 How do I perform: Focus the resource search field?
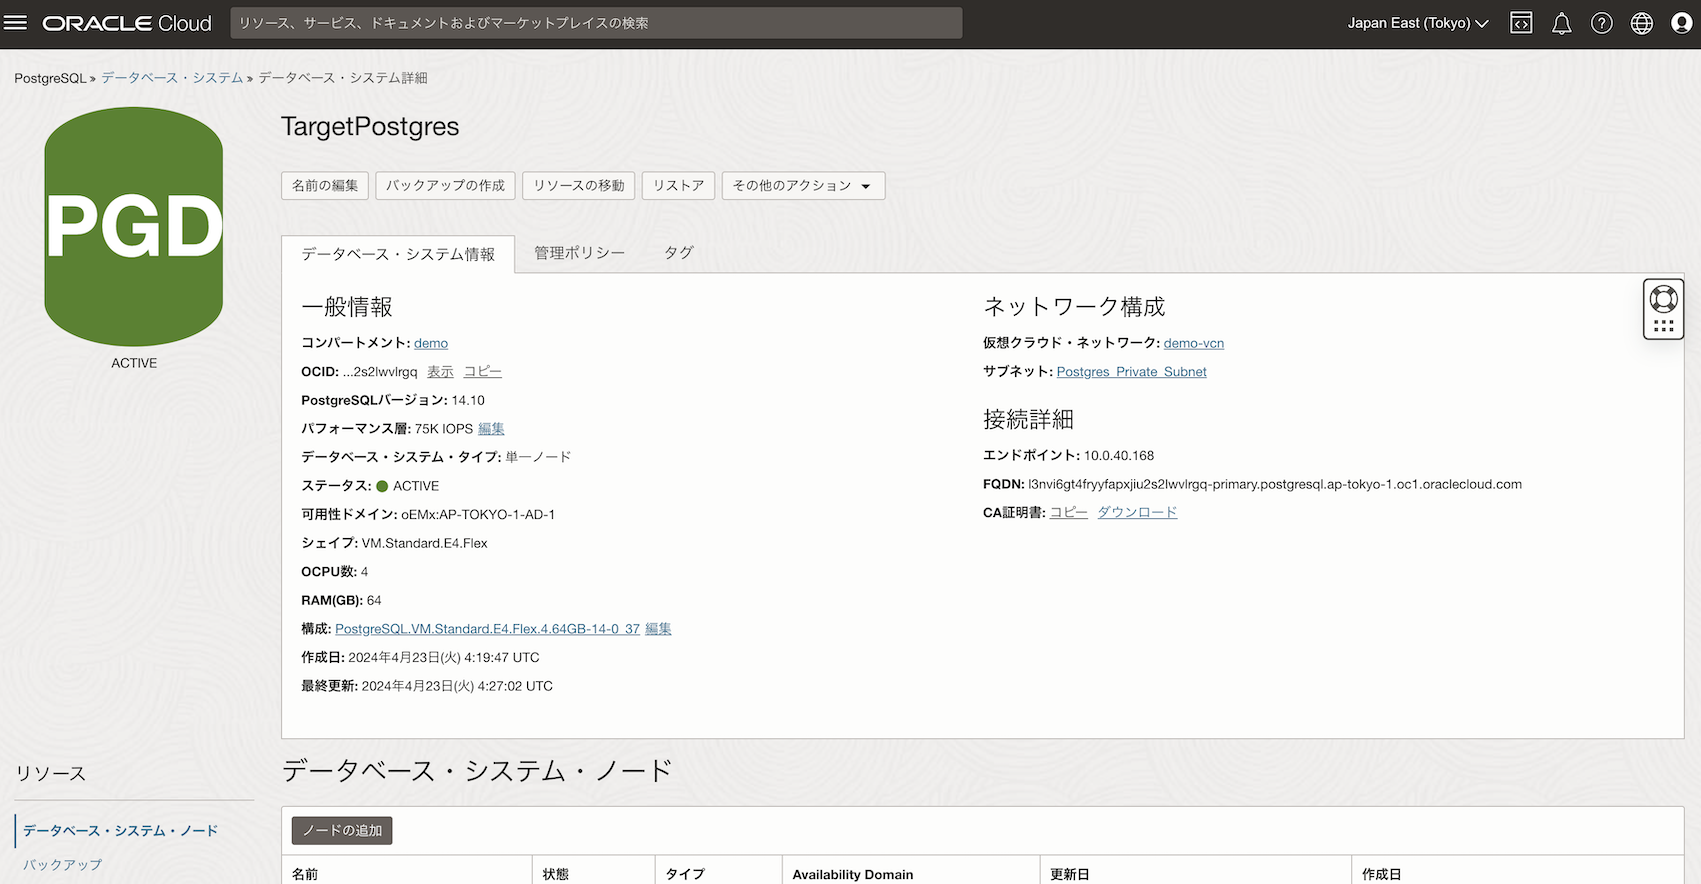click(x=596, y=23)
